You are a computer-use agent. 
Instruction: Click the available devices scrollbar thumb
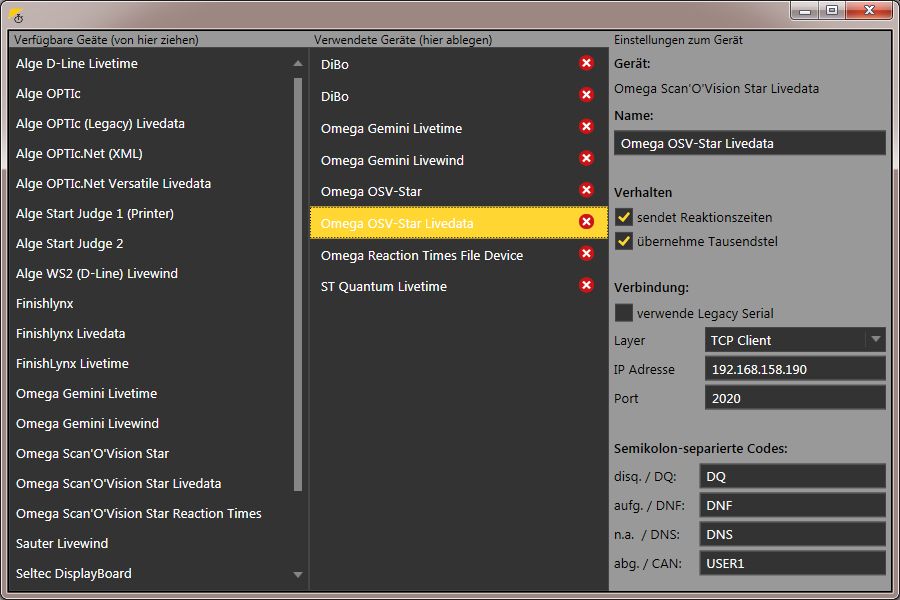[x=297, y=284]
